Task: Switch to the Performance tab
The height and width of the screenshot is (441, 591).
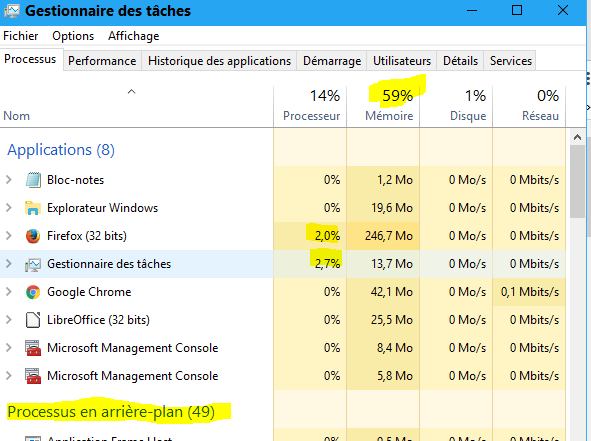Action: (102, 61)
